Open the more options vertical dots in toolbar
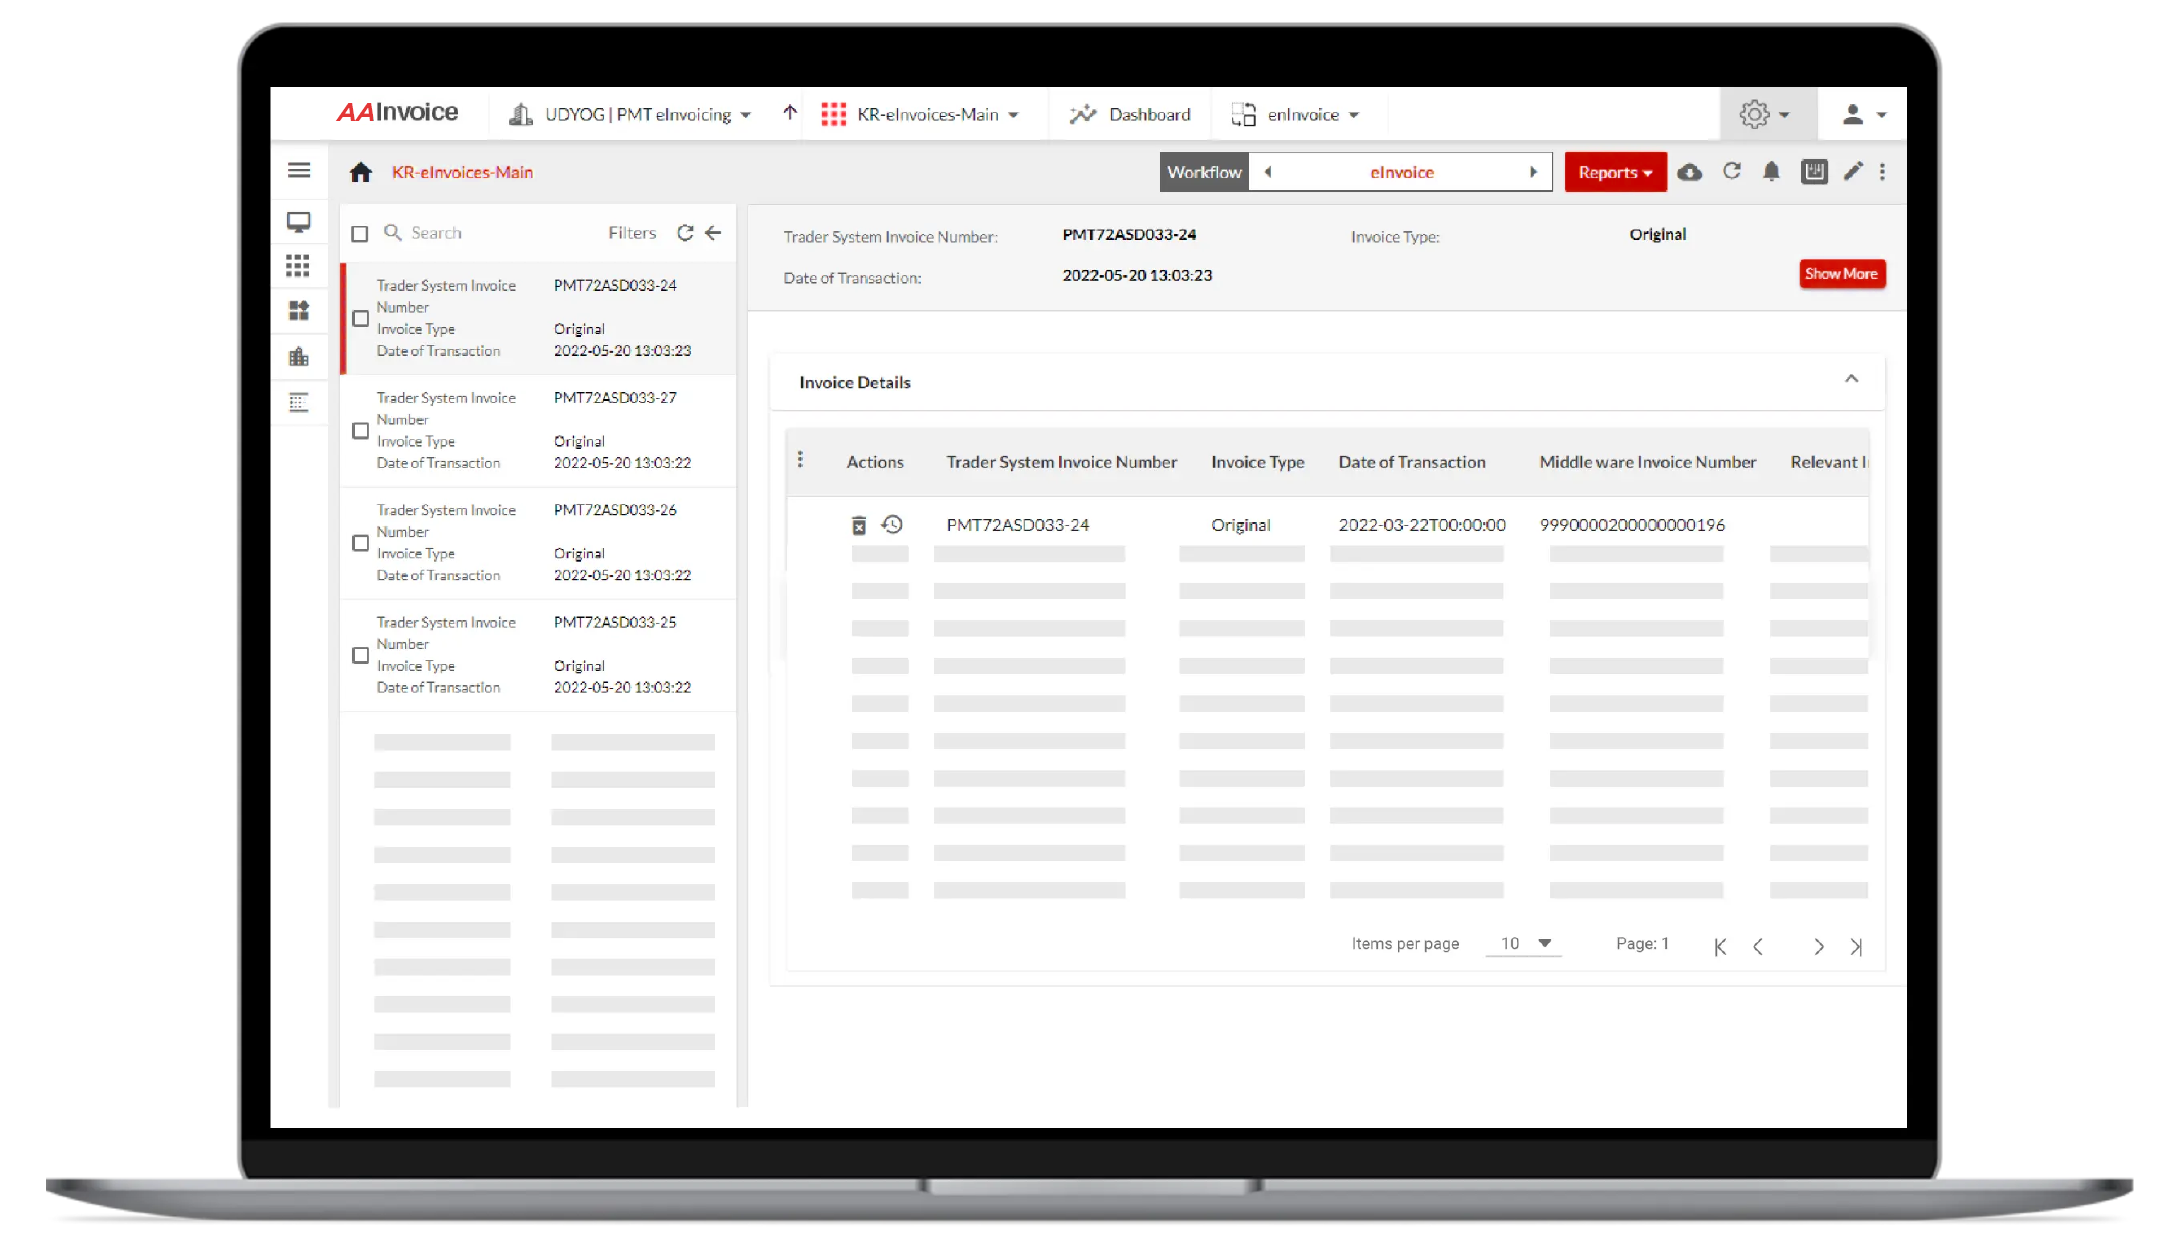This screenshot has height=1250, width=2171. point(1883,172)
